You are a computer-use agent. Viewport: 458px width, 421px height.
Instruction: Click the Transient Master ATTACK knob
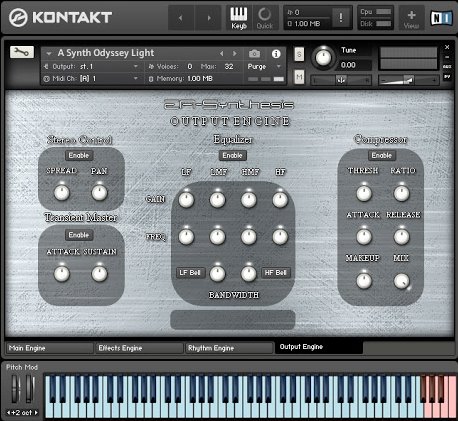coord(62,273)
